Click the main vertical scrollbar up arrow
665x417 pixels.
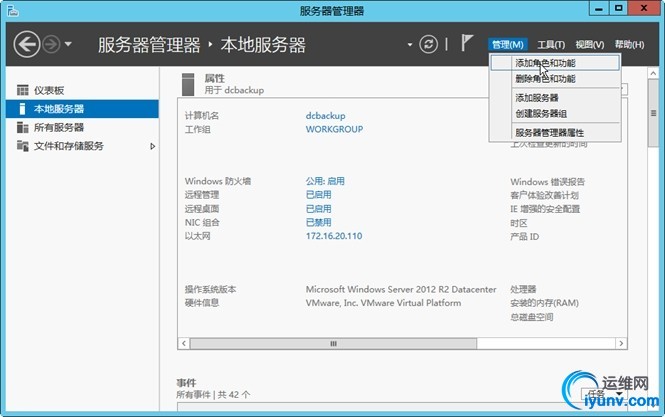click(653, 73)
